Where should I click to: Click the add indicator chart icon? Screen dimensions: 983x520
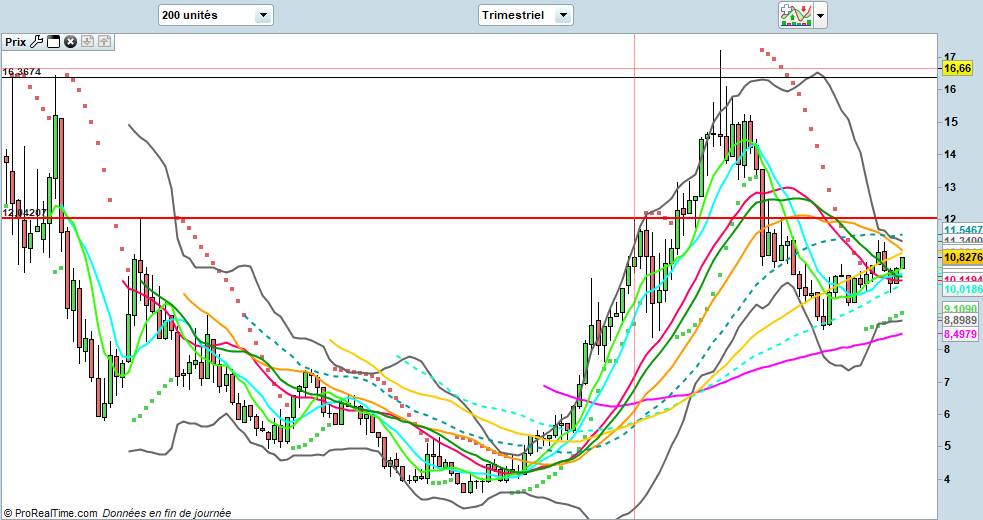point(796,15)
